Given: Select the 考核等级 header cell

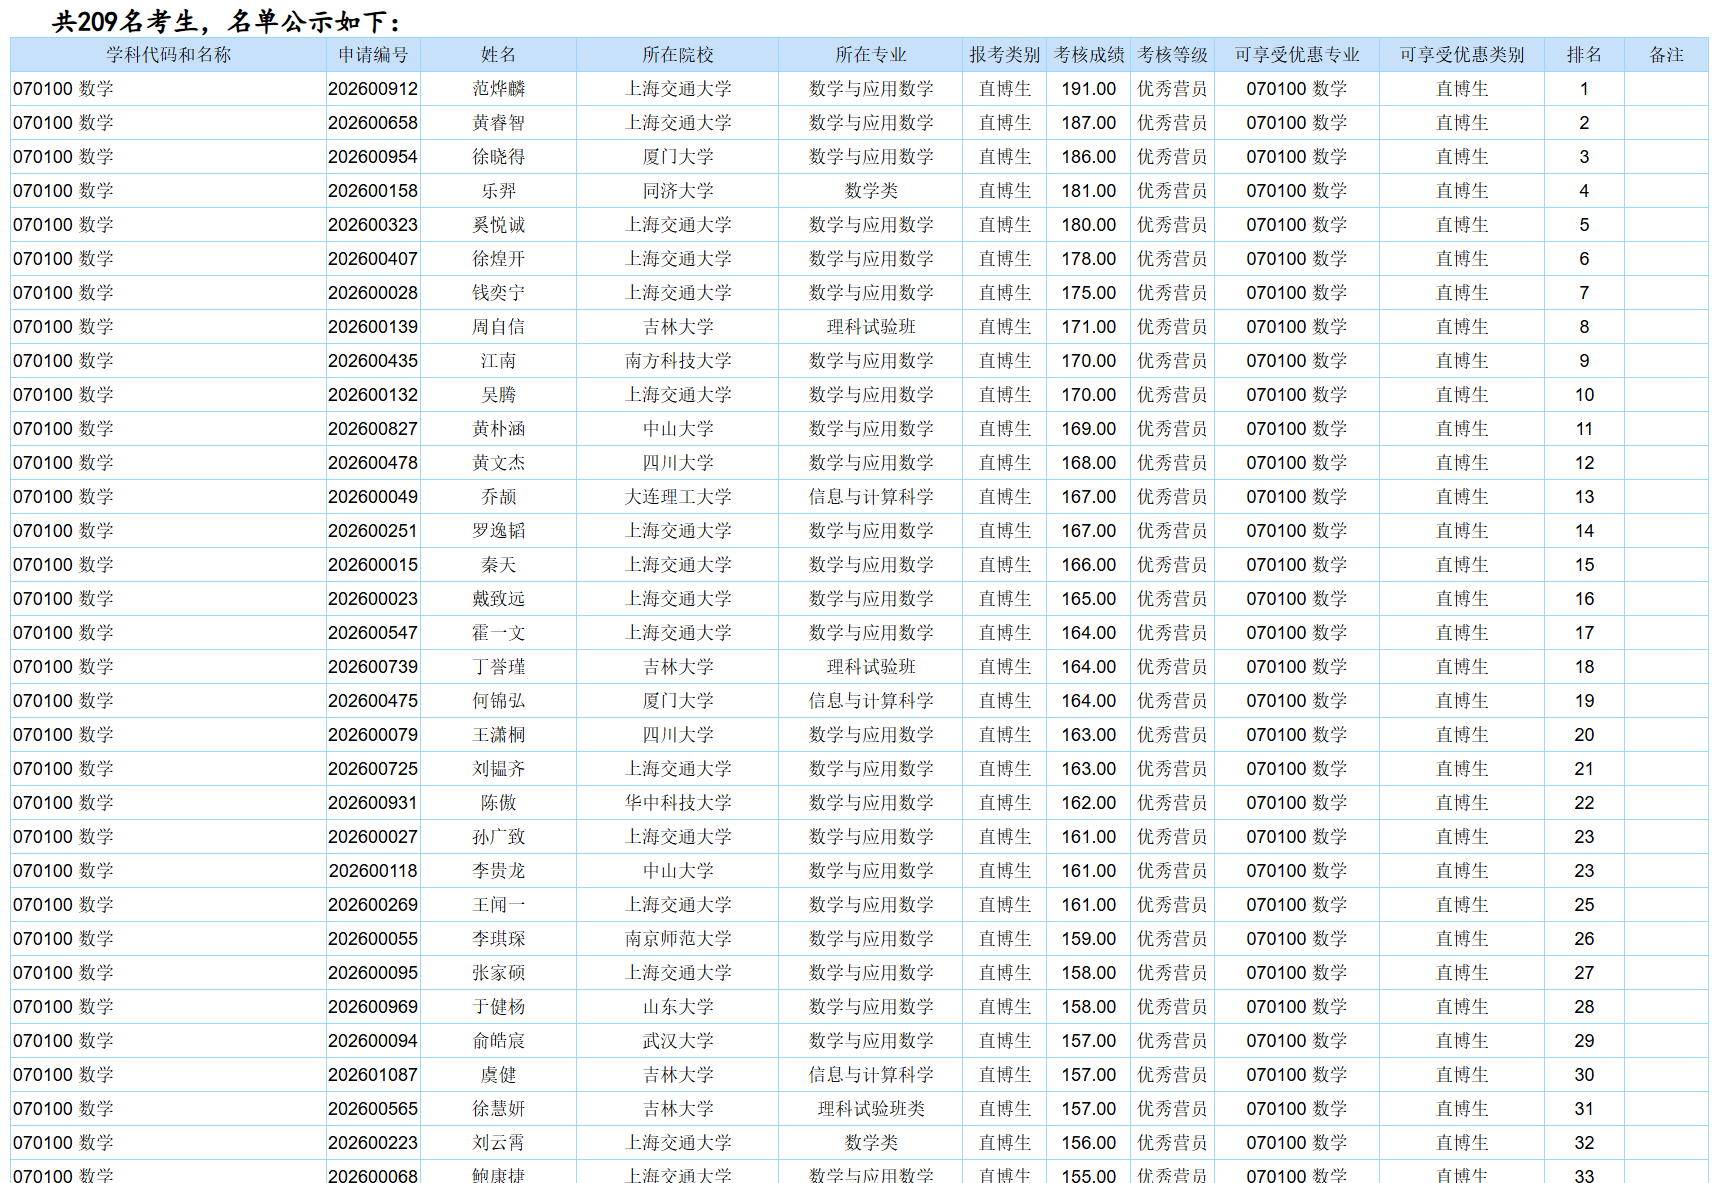Looking at the screenshot, I should pyautogui.click(x=1172, y=55).
